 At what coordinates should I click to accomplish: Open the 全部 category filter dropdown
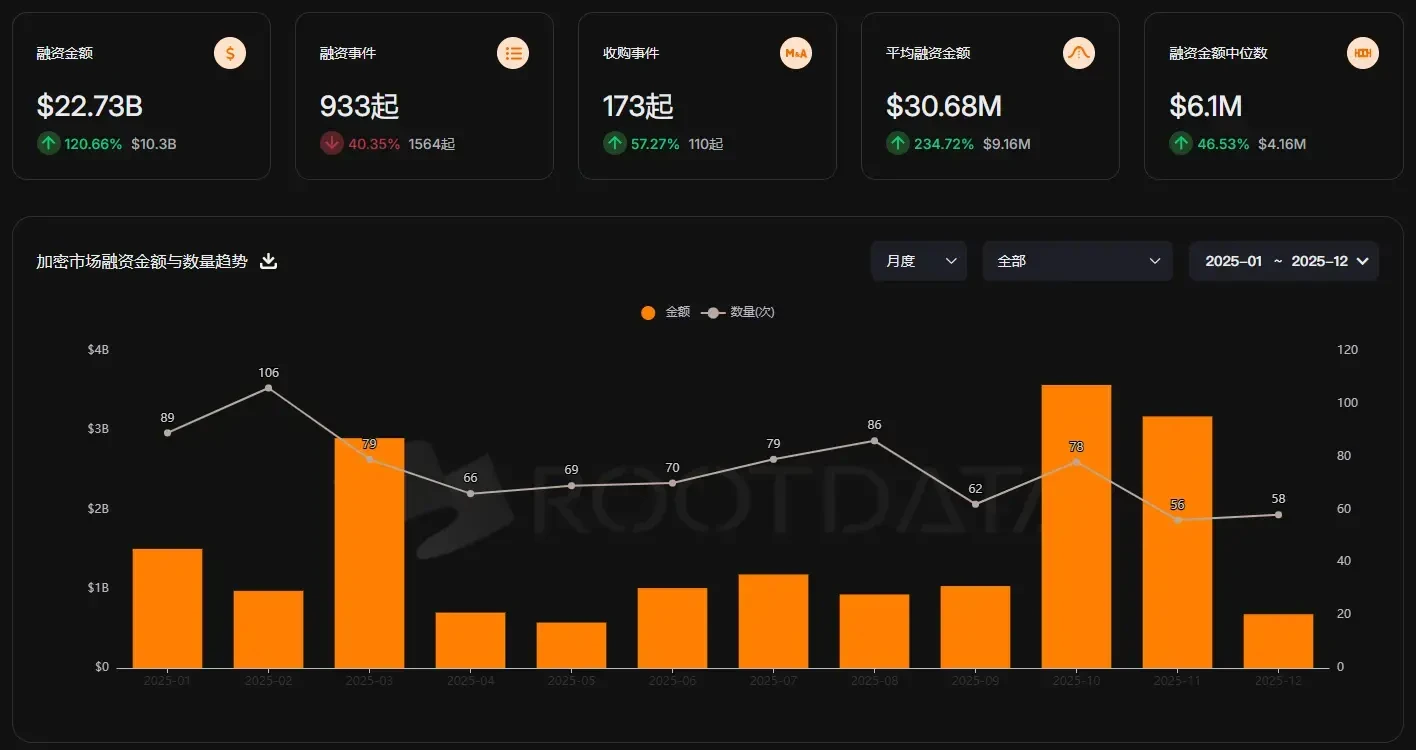point(1077,260)
